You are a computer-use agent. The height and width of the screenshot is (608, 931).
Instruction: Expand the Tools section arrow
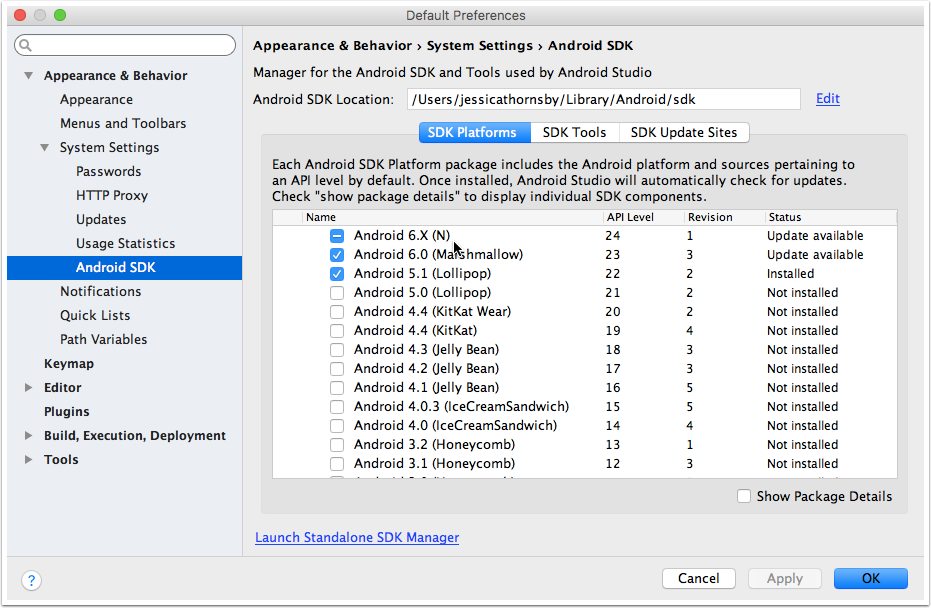point(28,460)
